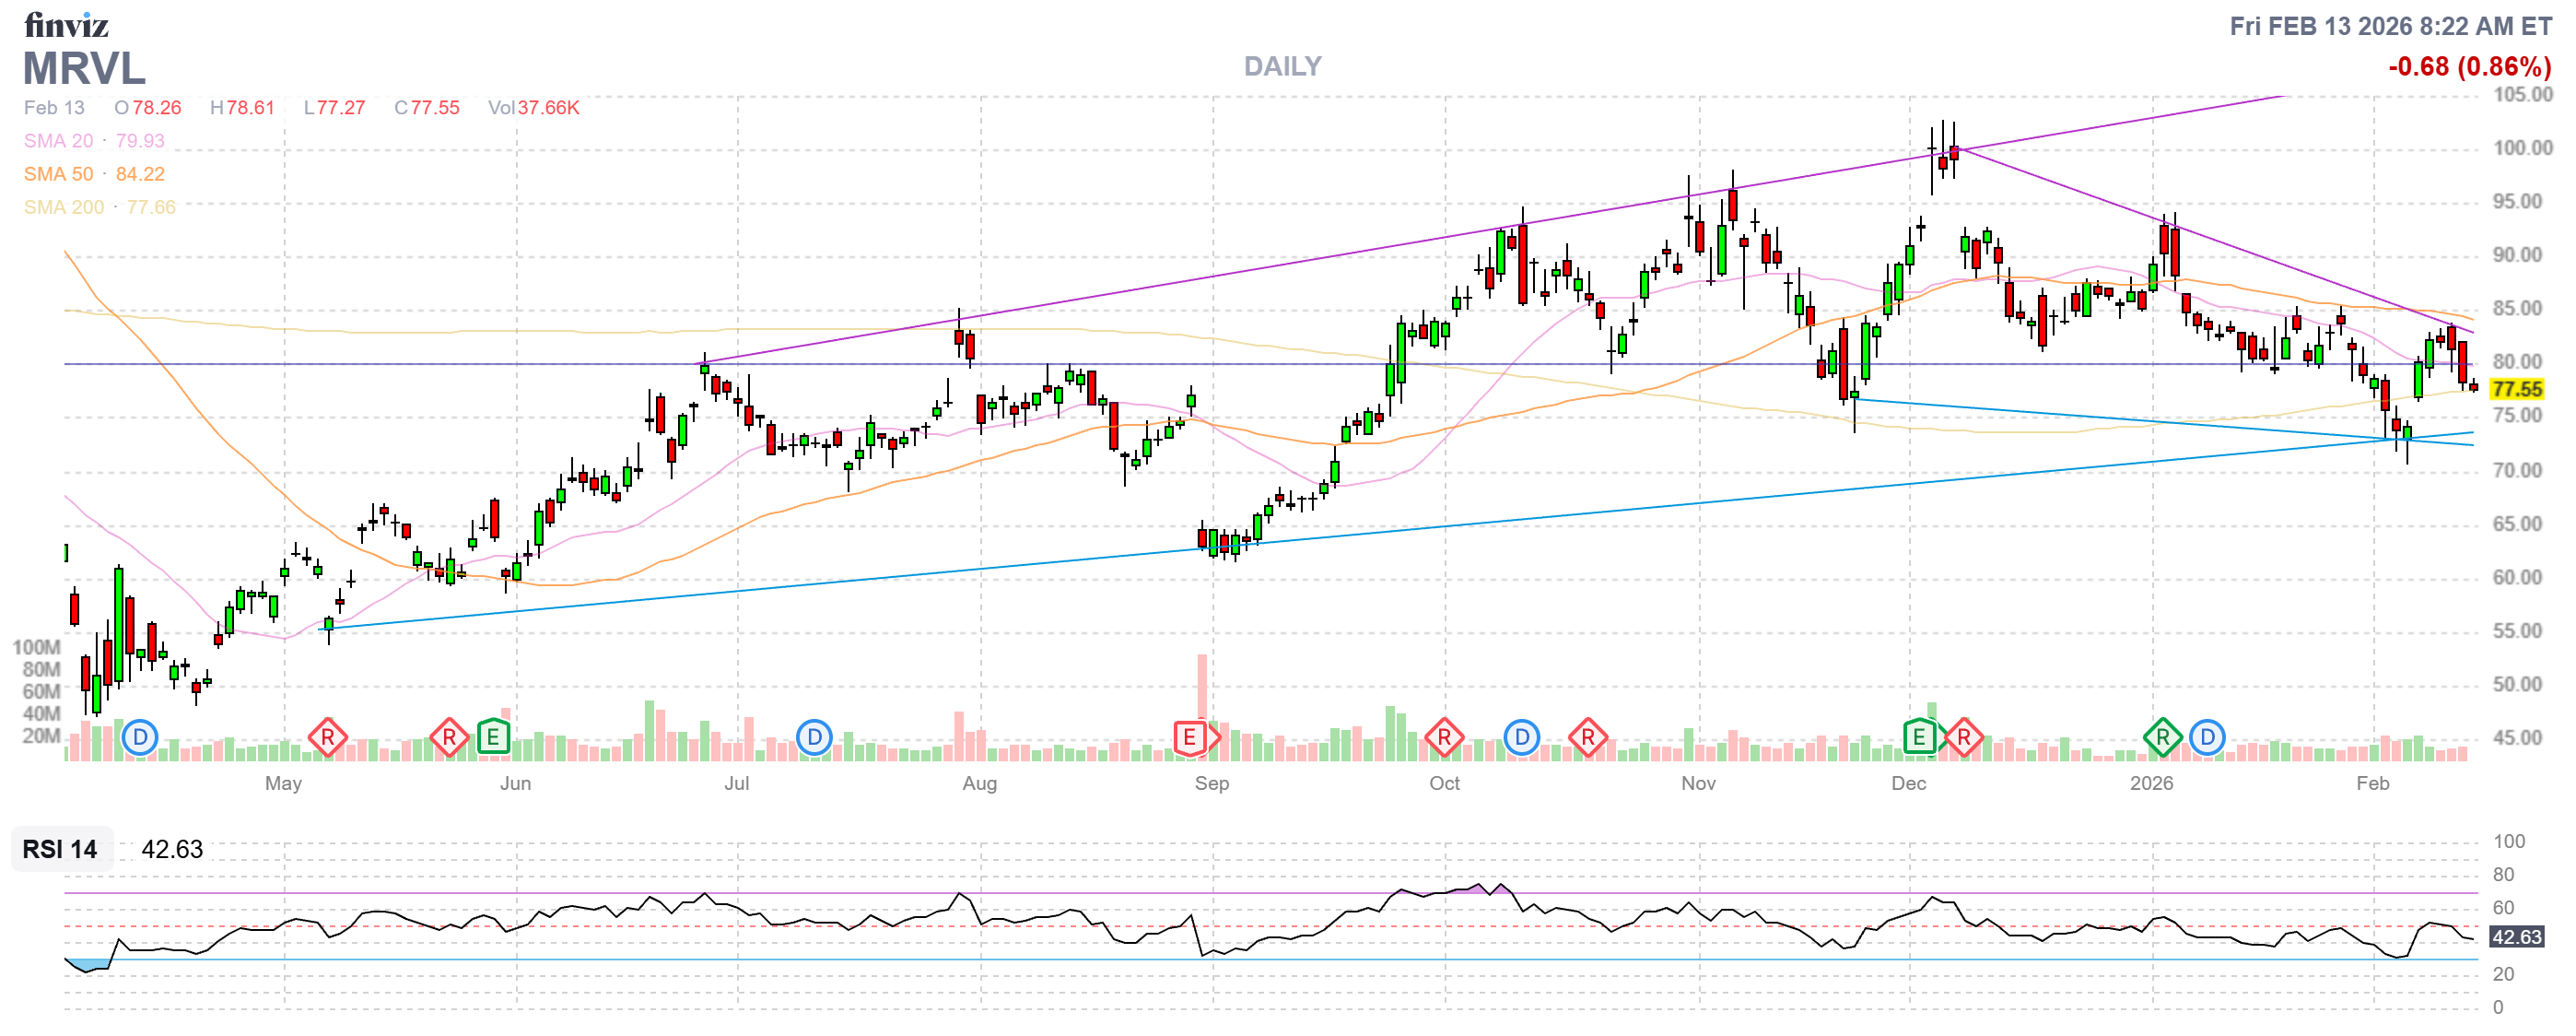The width and height of the screenshot is (2576, 1036).
Task: Click the finviz logo
Action: [66, 24]
